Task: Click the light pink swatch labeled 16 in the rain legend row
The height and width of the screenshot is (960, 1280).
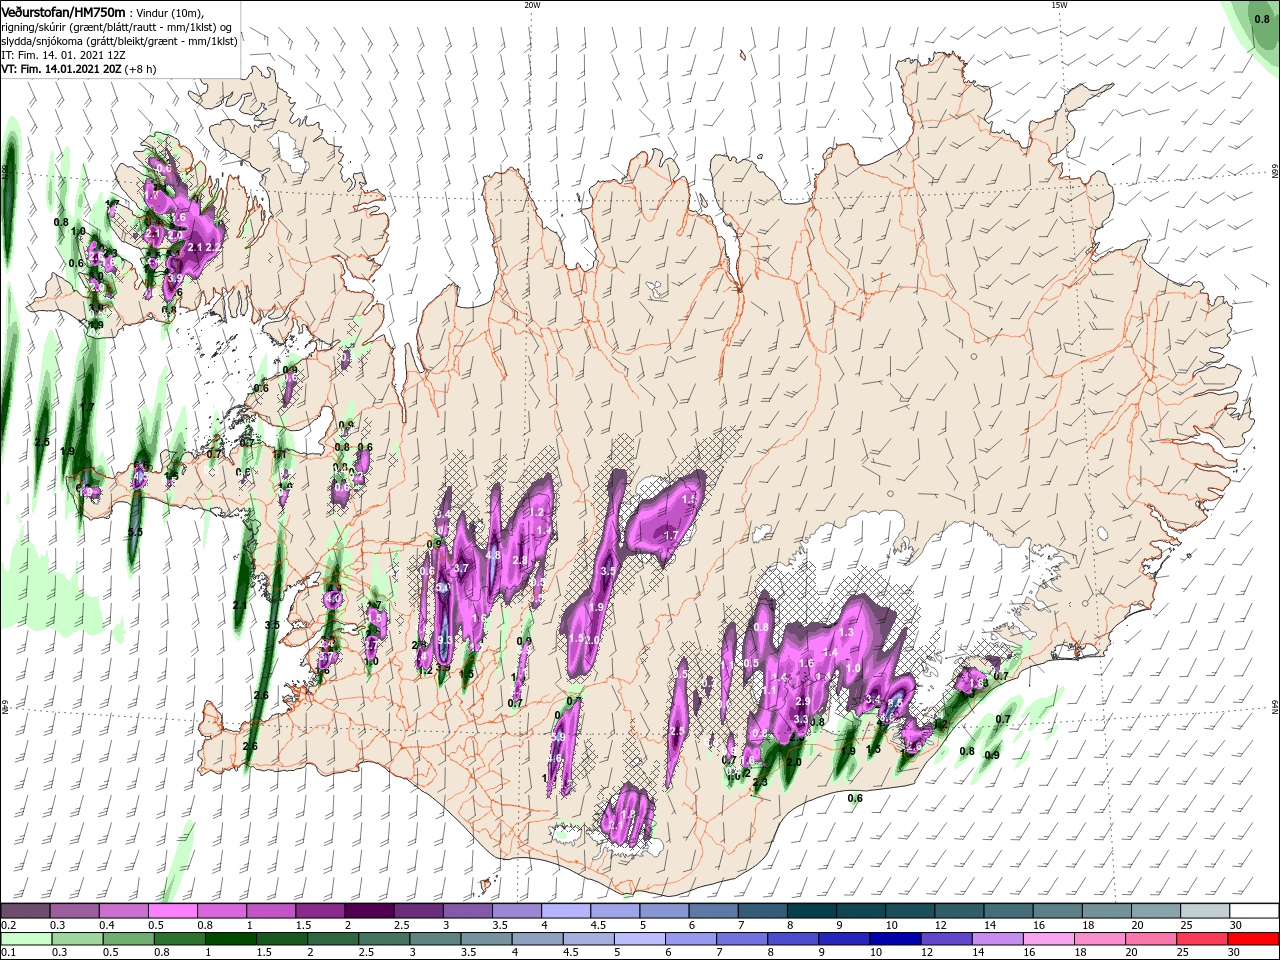Action: pos(1049,939)
